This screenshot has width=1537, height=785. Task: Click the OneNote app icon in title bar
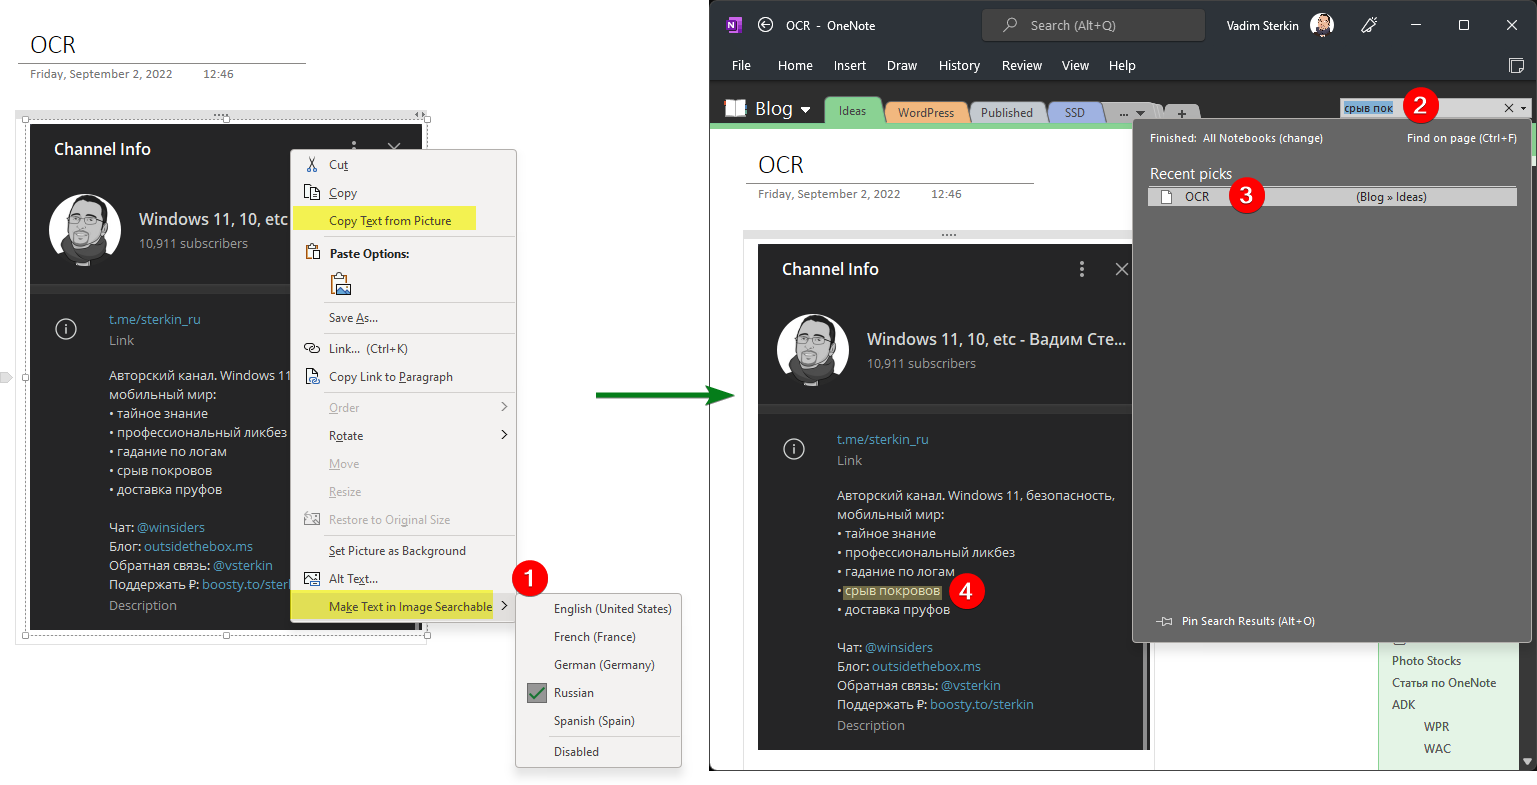(x=734, y=25)
